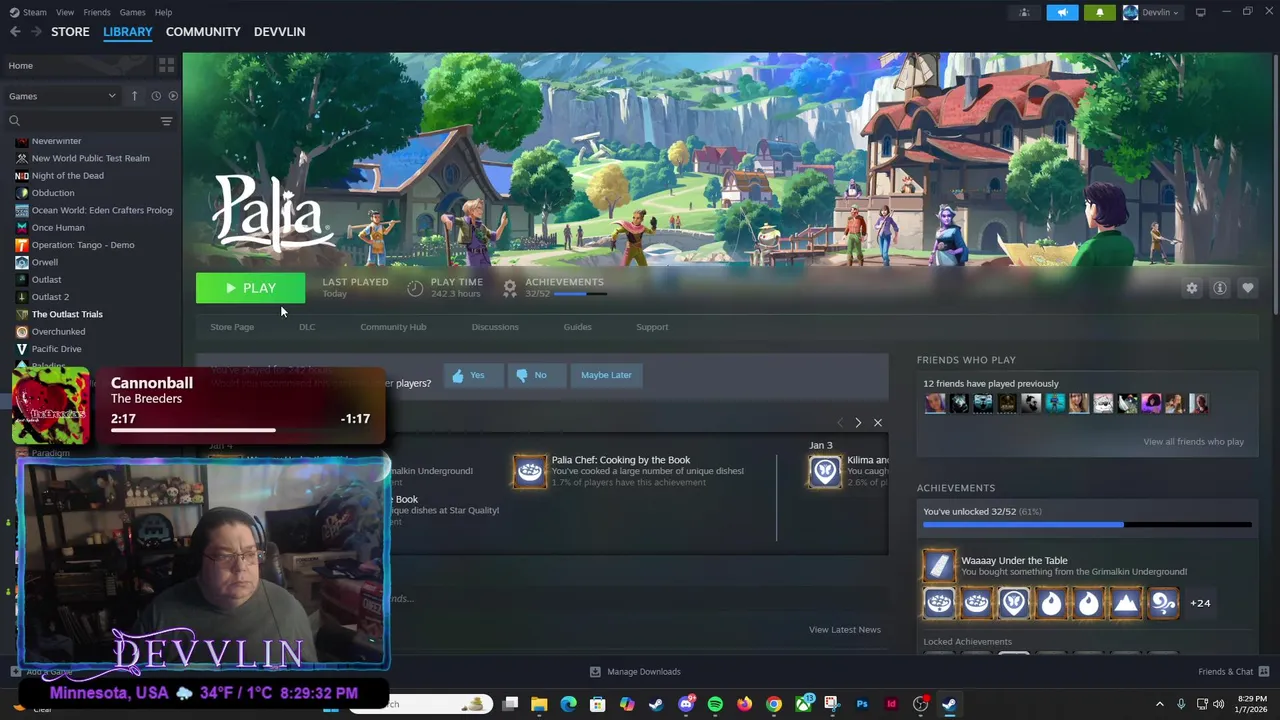Select Once Human in the game list
Image resolution: width=1280 pixels, height=720 pixels.
pos(58,228)
